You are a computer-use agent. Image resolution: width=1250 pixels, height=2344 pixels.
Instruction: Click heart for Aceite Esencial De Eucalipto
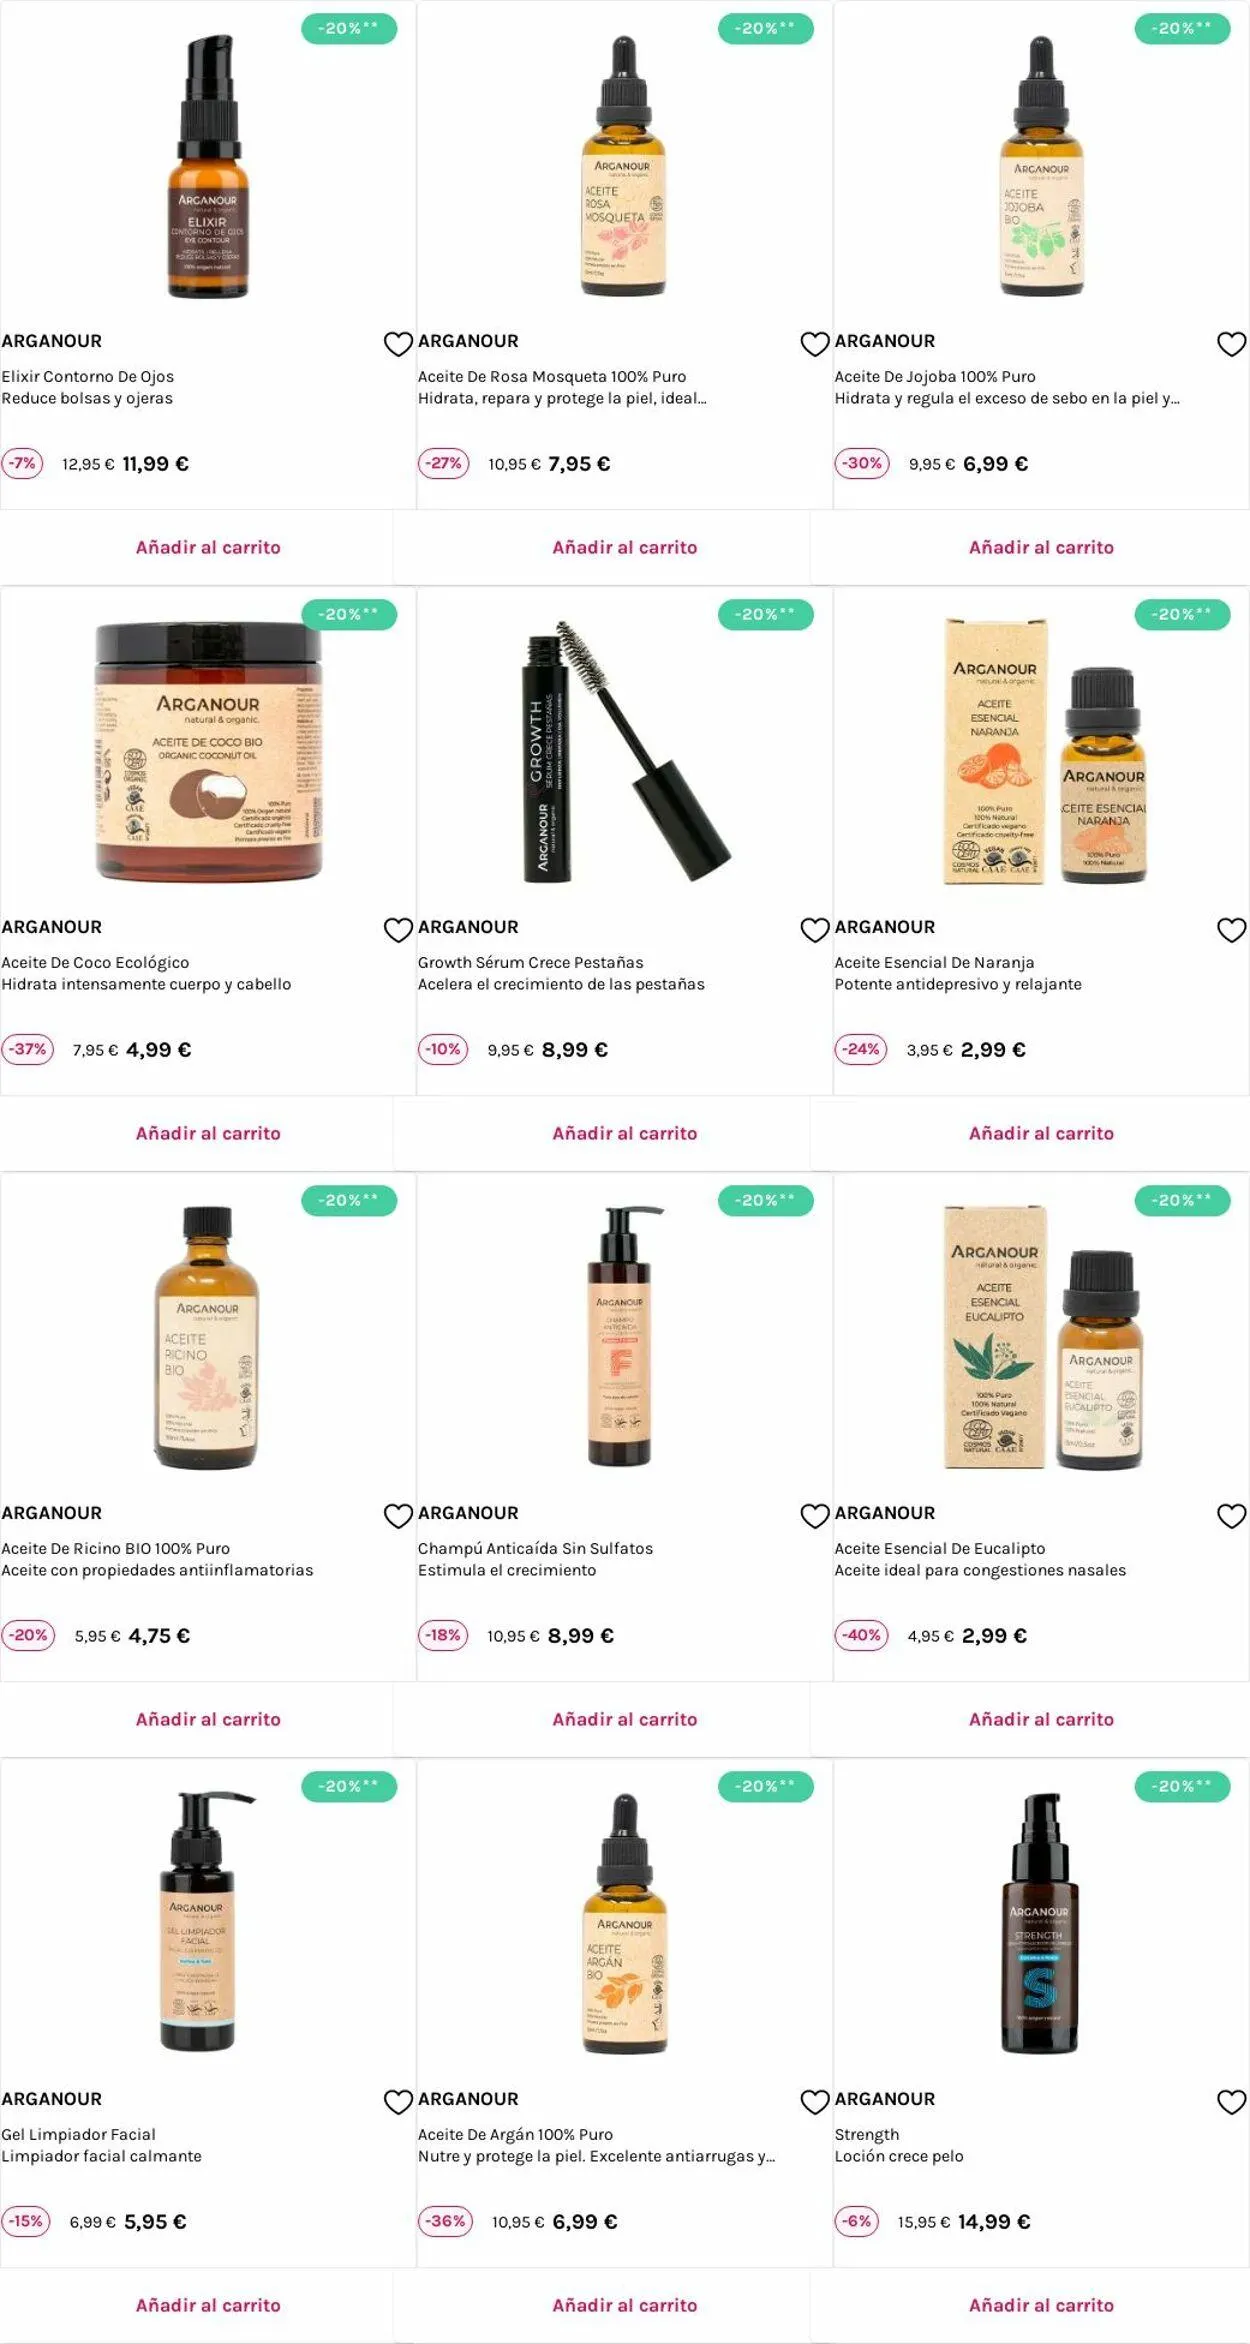pos(1231,1516)
